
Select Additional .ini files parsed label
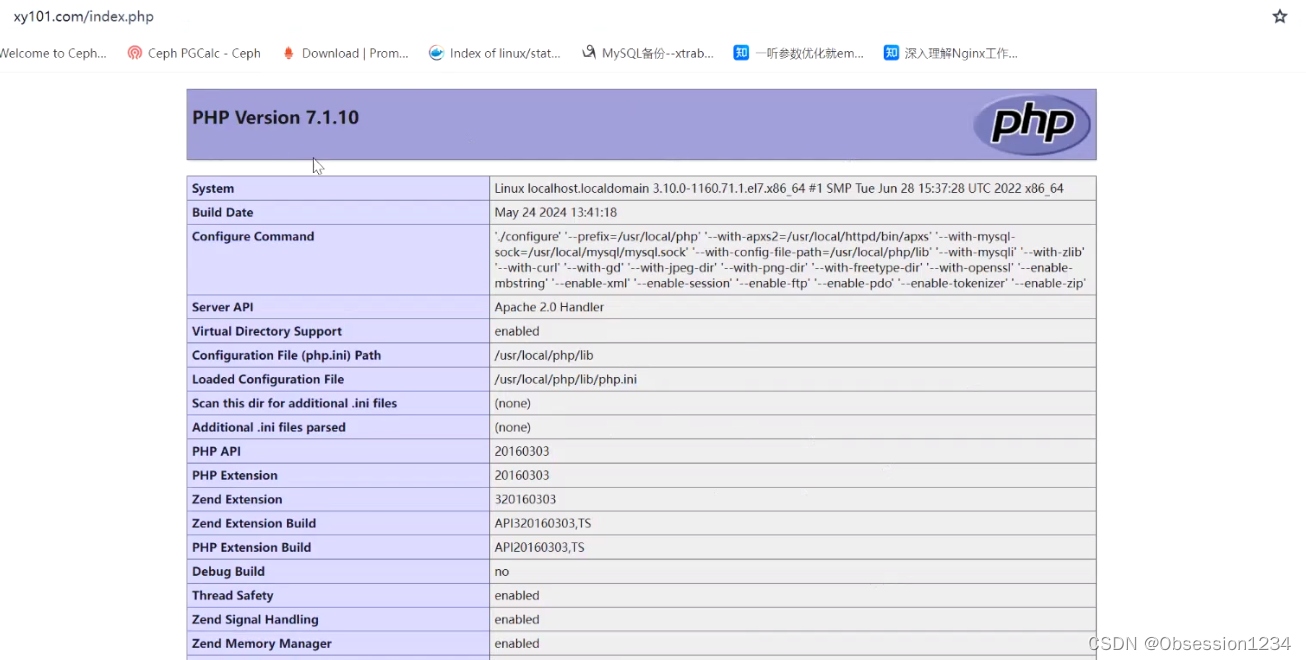point(269,427)
